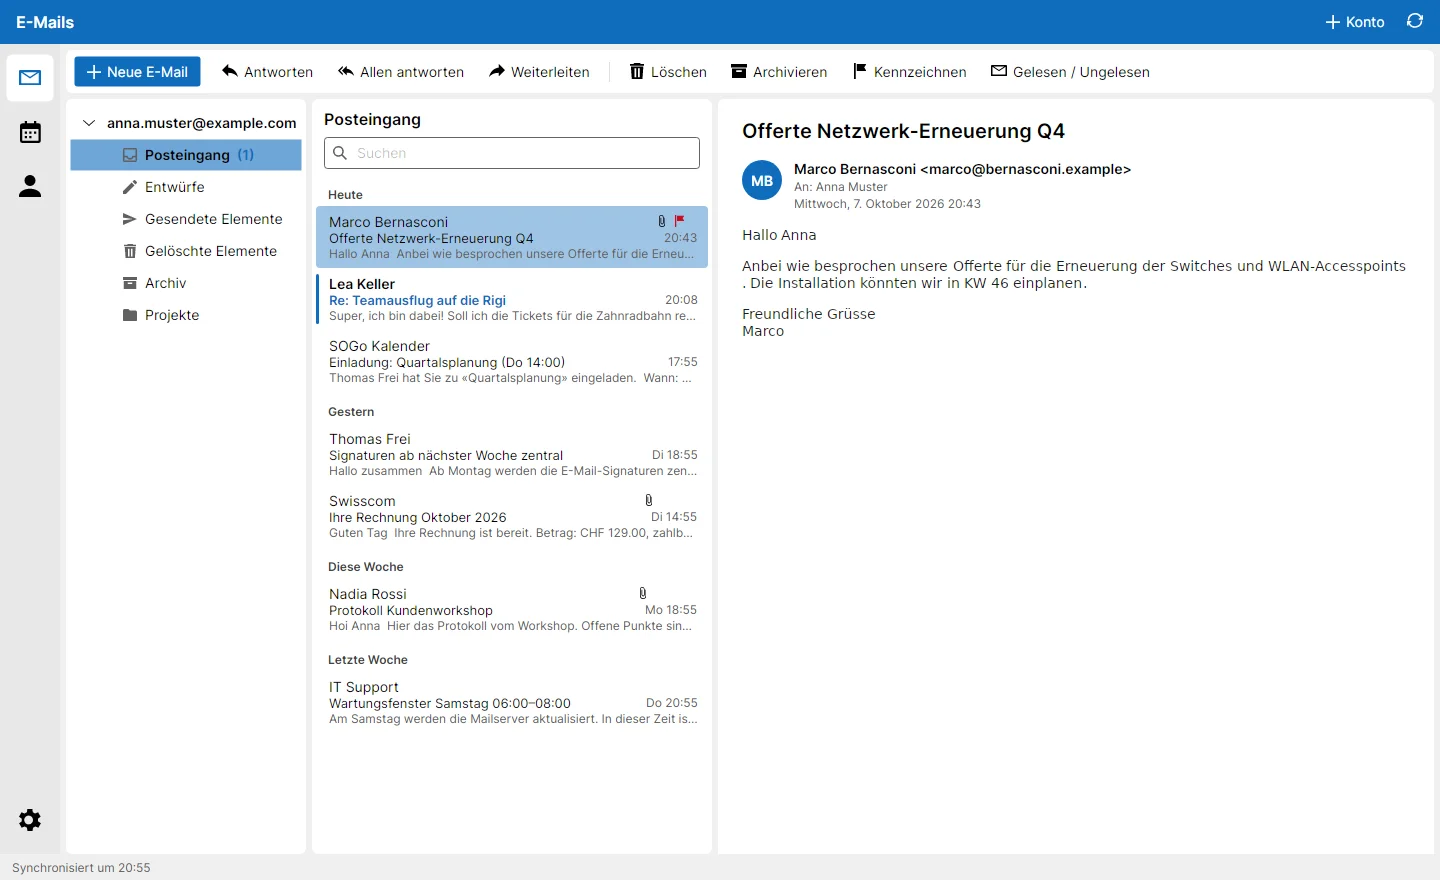The height and width of the screenshot is (880, 1440).
Task: Select the Posteingang folder
Action: [x=186, y=155]
